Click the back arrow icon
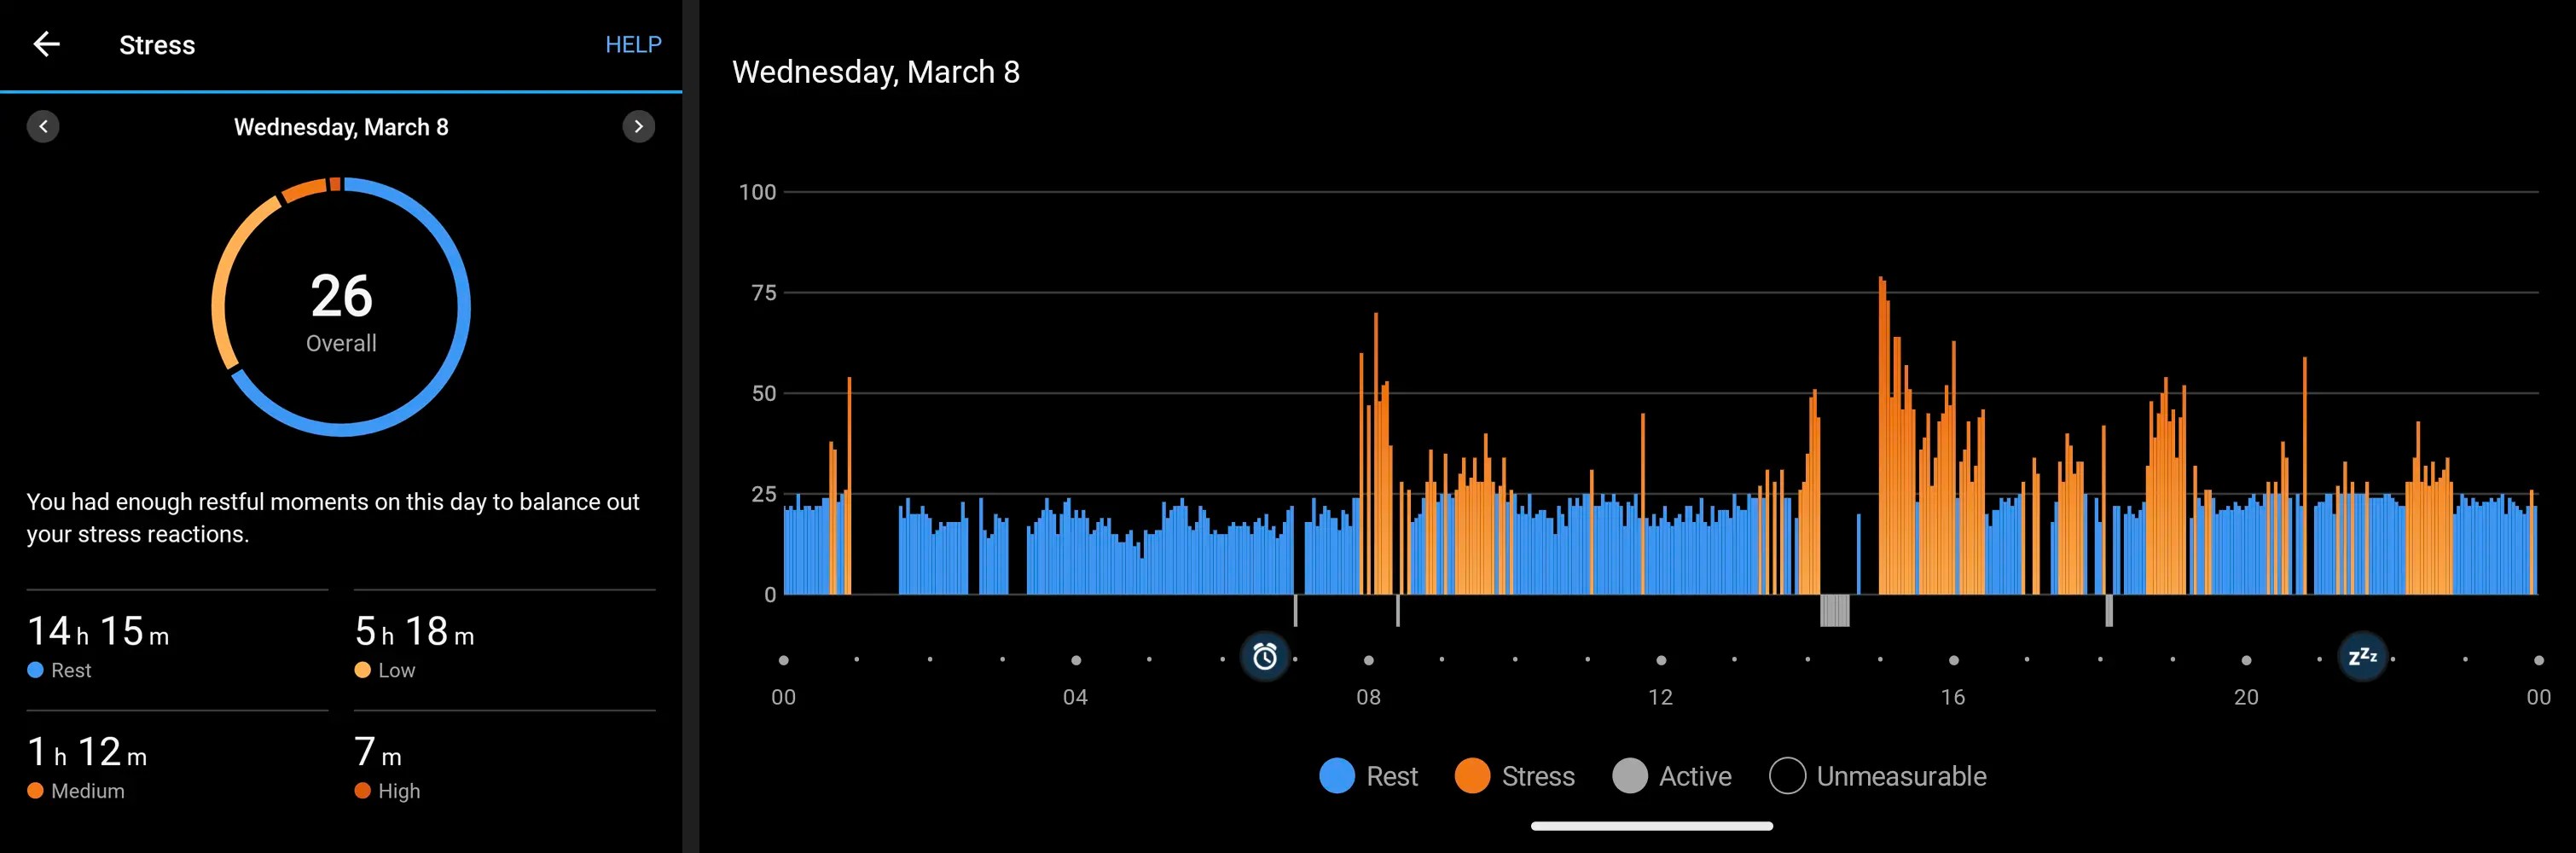The width and height of the screenshot is (2576, 853). point(46,44)
